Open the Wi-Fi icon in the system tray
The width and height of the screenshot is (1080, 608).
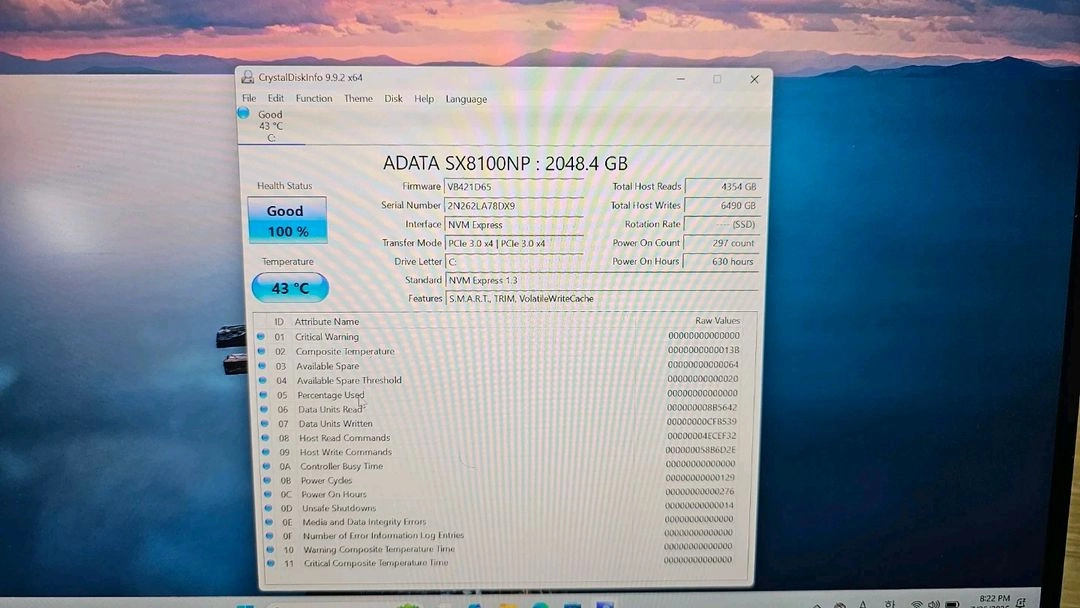(x=917, y=604)
